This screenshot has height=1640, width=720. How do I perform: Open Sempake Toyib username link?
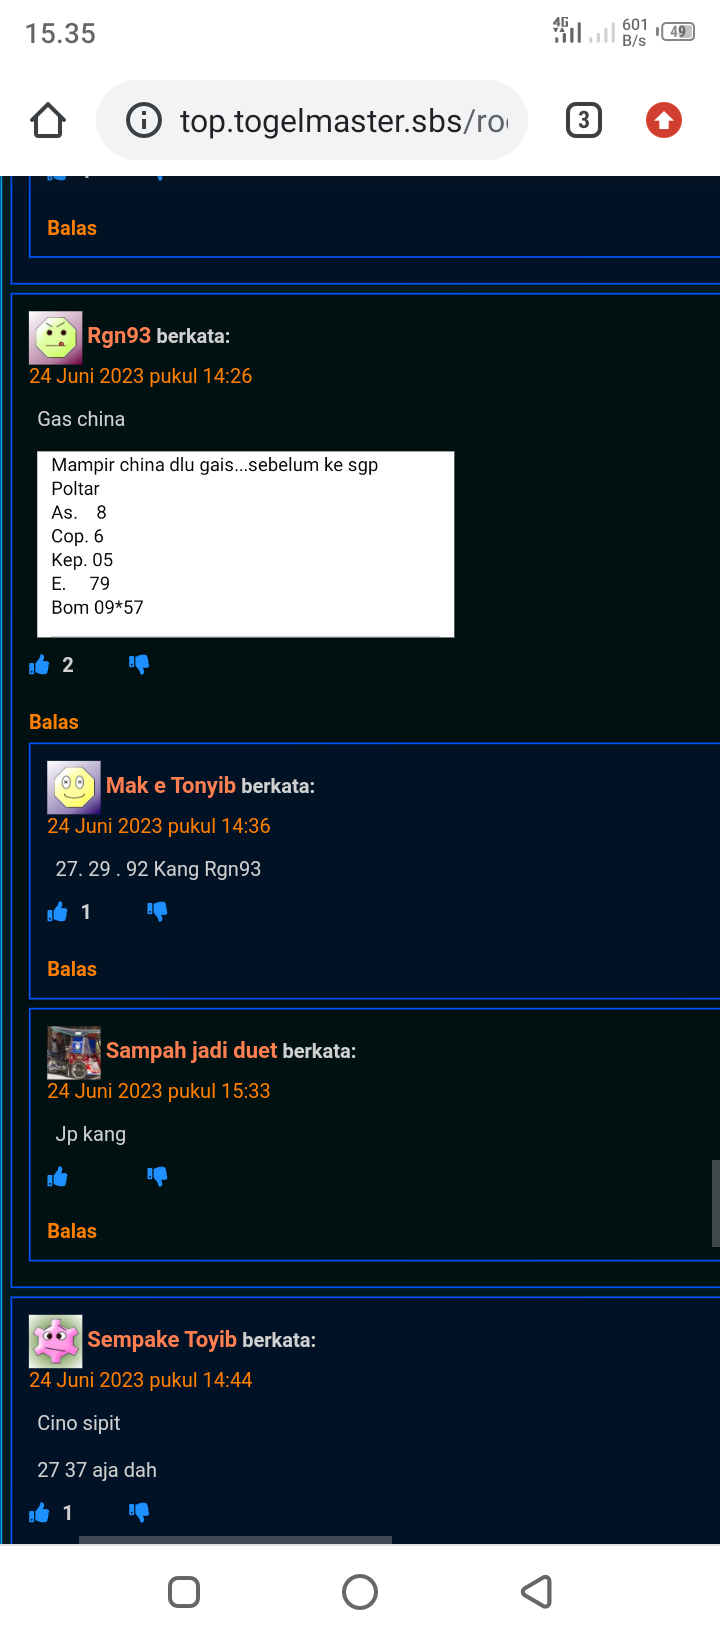pos(162,1339)
